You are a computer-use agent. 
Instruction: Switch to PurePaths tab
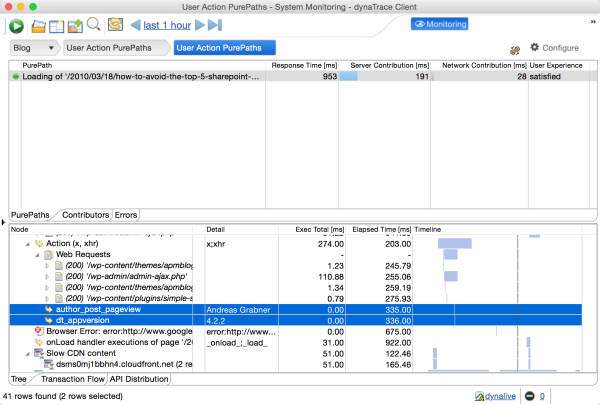tap(30, 215)
